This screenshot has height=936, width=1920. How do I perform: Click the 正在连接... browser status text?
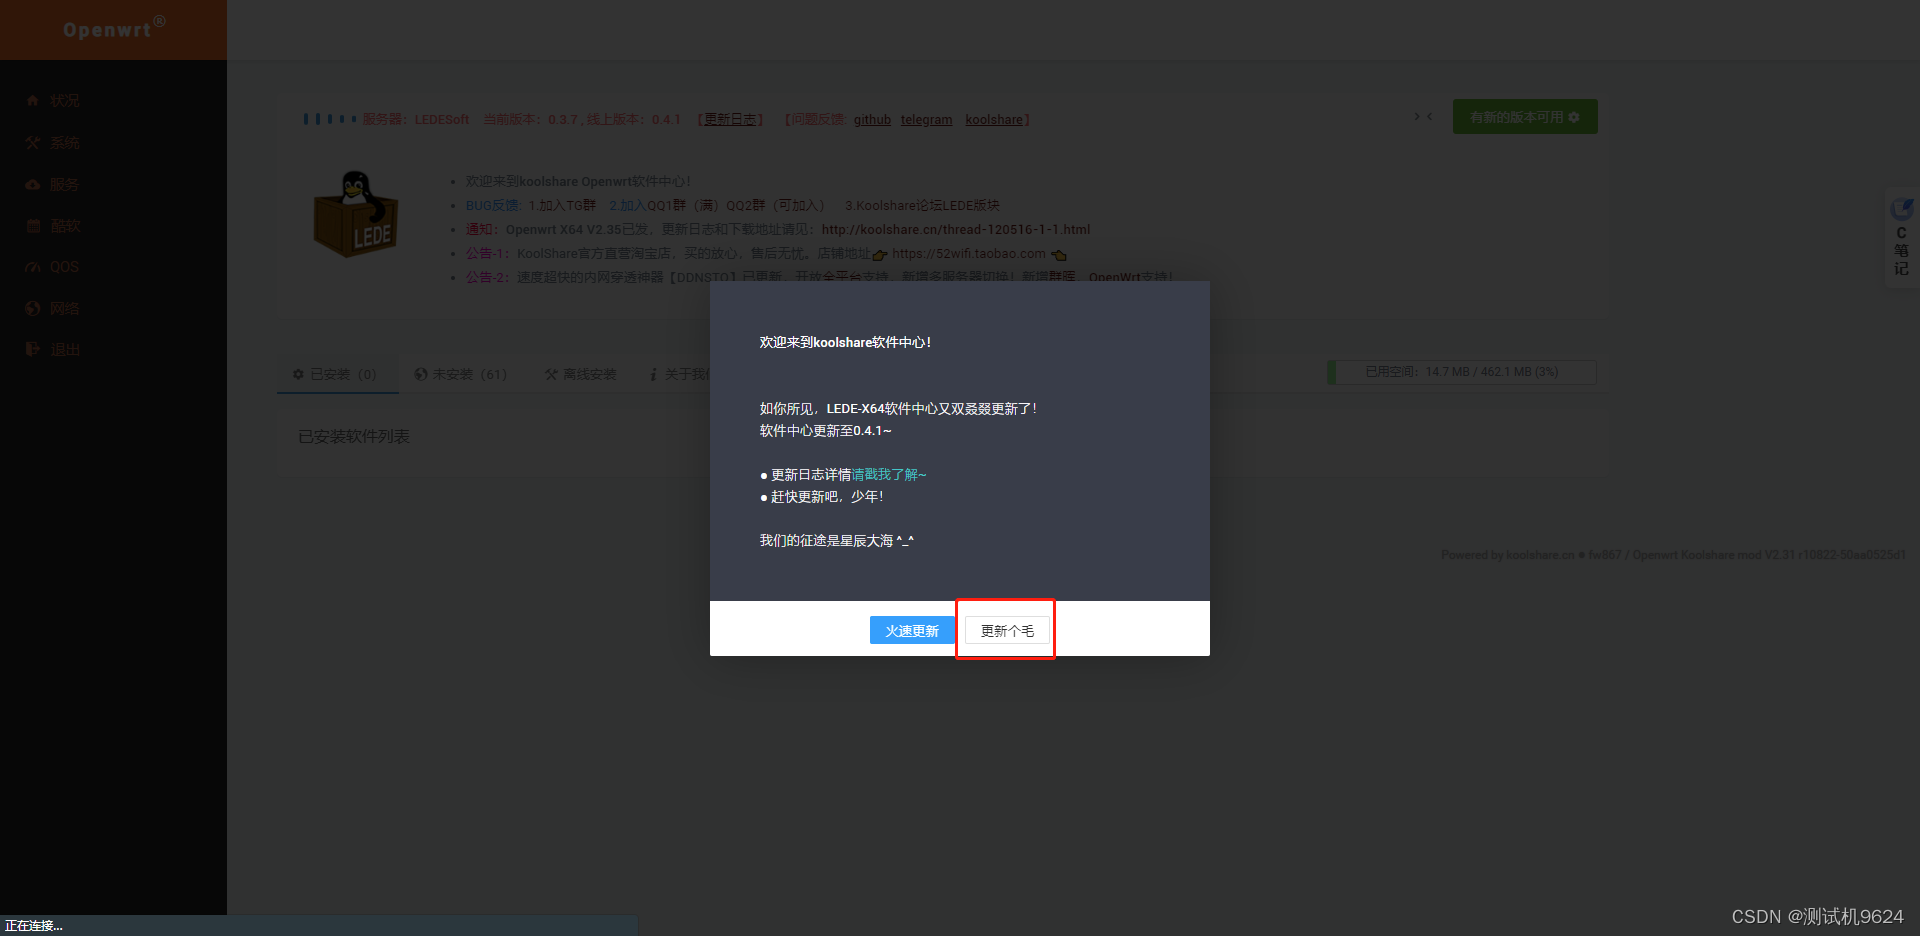pos(34,926)
